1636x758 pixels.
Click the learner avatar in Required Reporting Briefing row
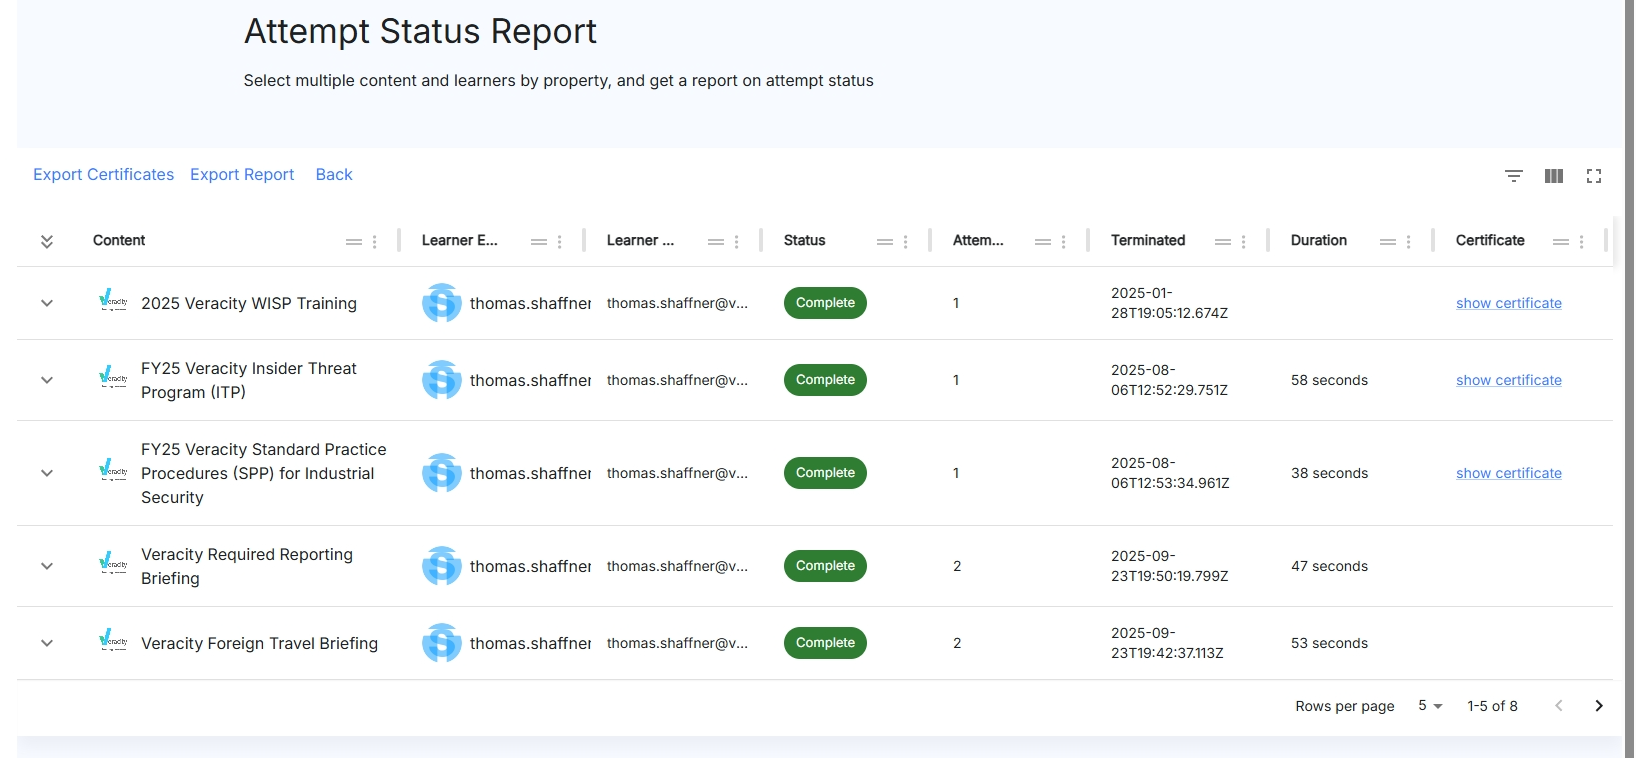click(x=442, y=566)
